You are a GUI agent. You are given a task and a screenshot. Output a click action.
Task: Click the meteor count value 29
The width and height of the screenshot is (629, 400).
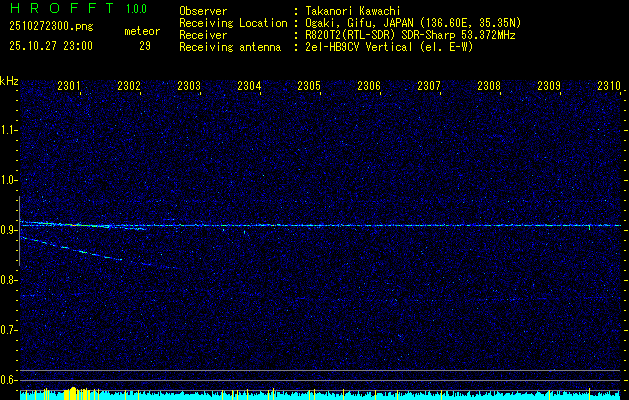(145, 46)
